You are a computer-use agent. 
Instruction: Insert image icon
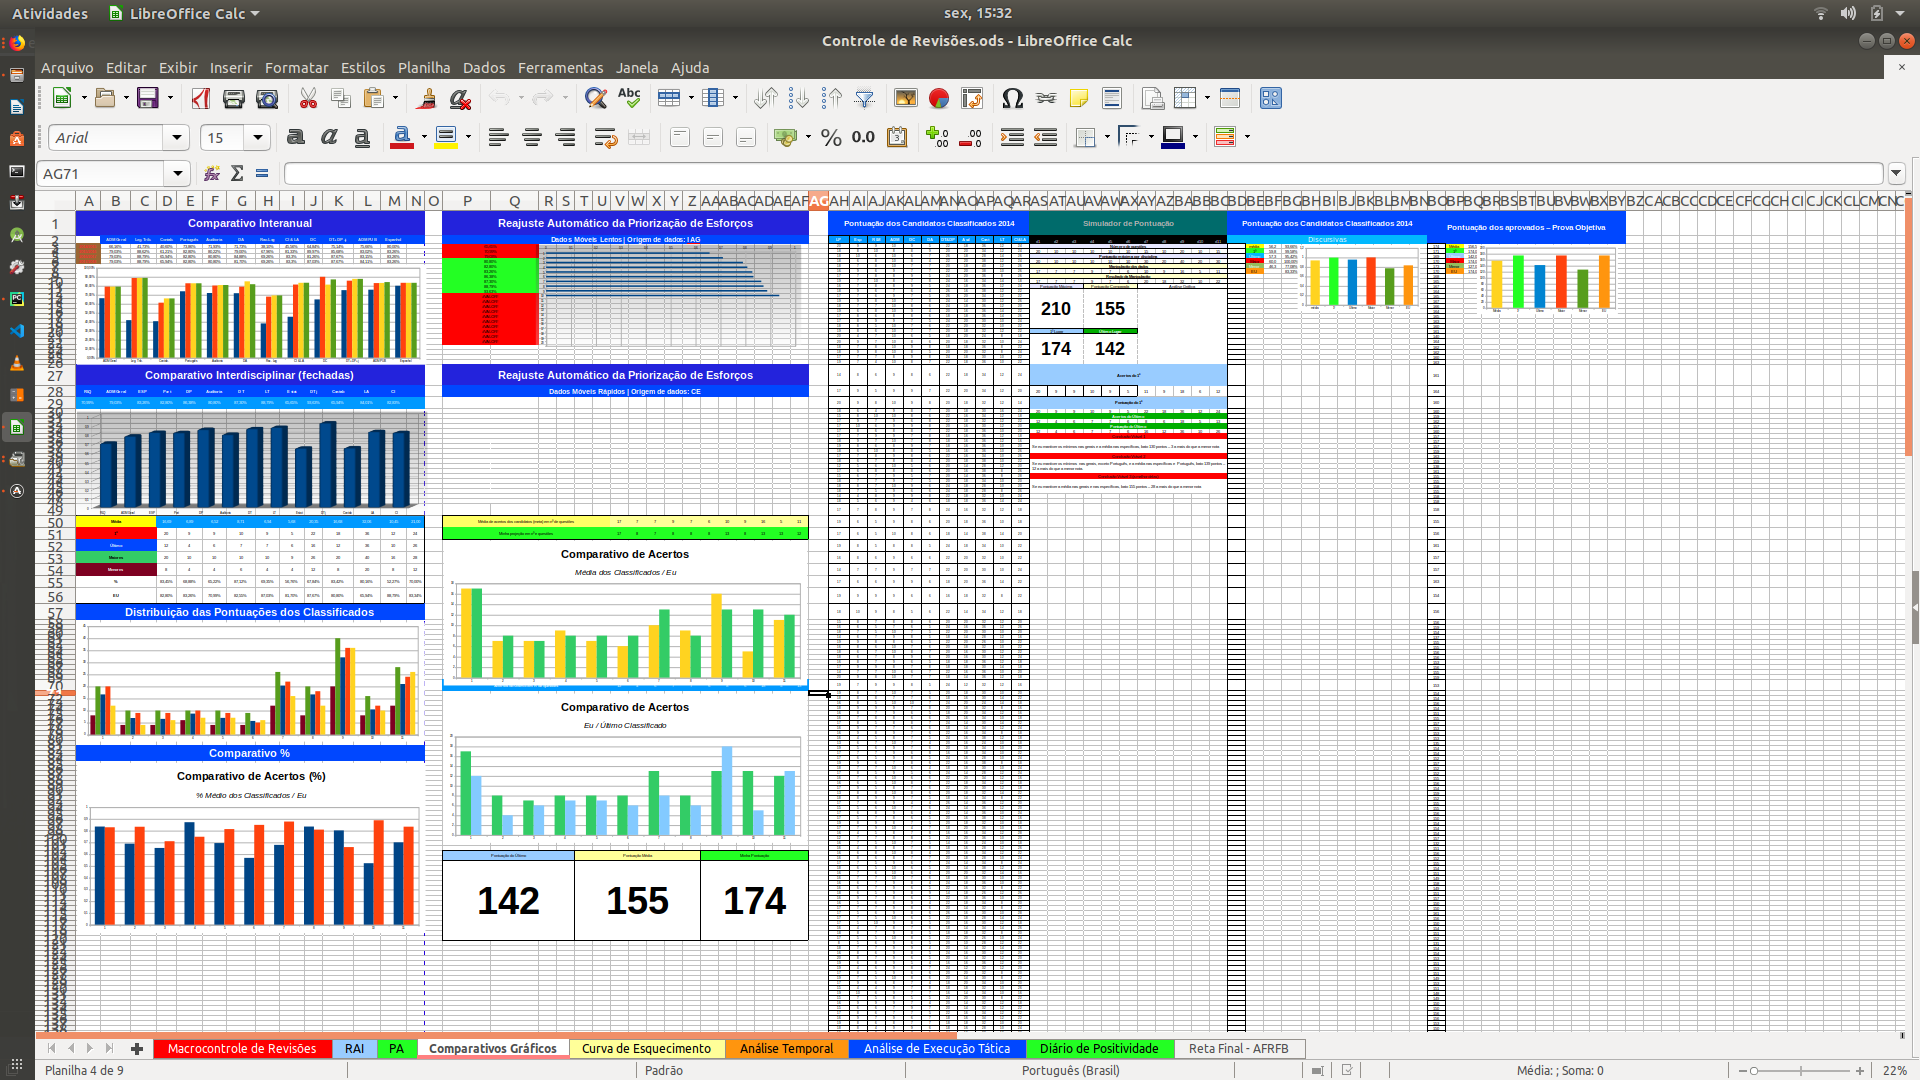pos(906,98)
